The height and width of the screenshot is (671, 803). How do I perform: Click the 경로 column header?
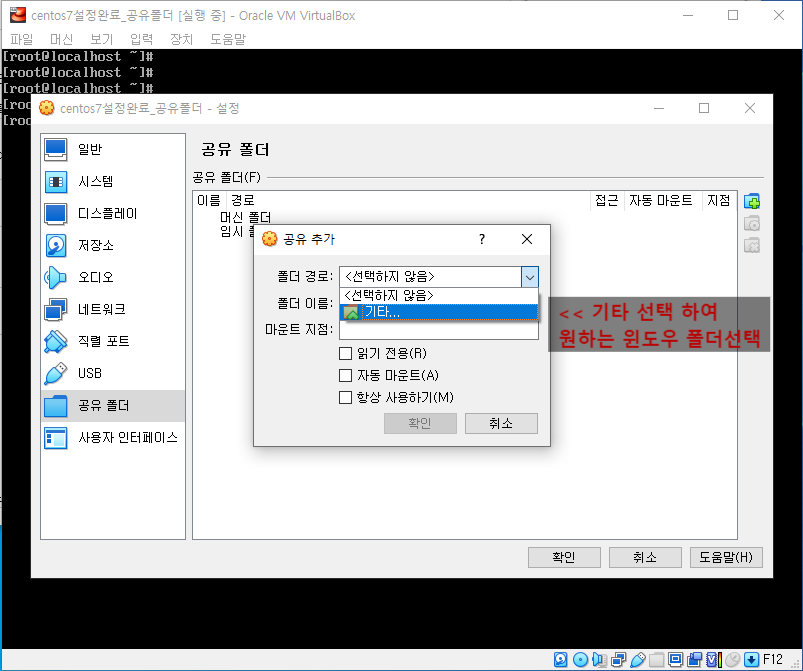408,200
